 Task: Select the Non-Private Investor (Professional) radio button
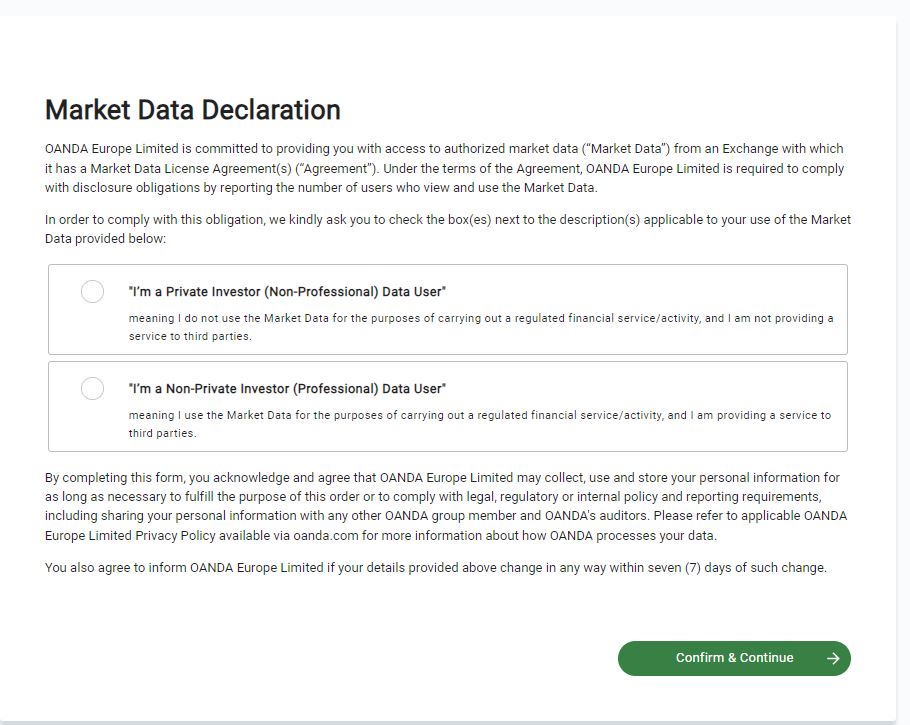92,389
